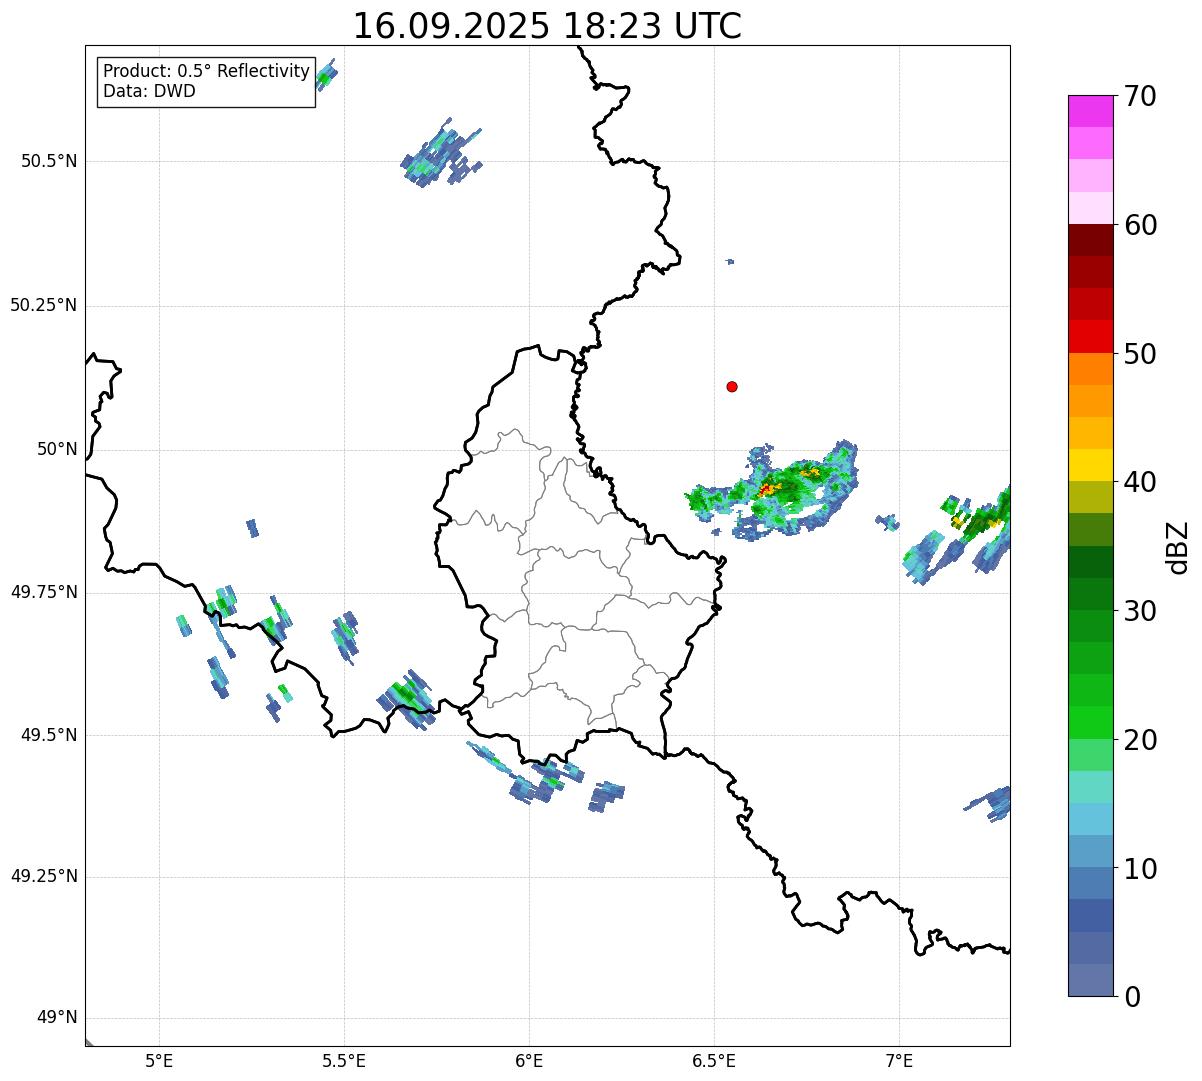
Task: Click the 49.25°N latitude axis label
Action: pyautogui.click(x=43, y=877)
